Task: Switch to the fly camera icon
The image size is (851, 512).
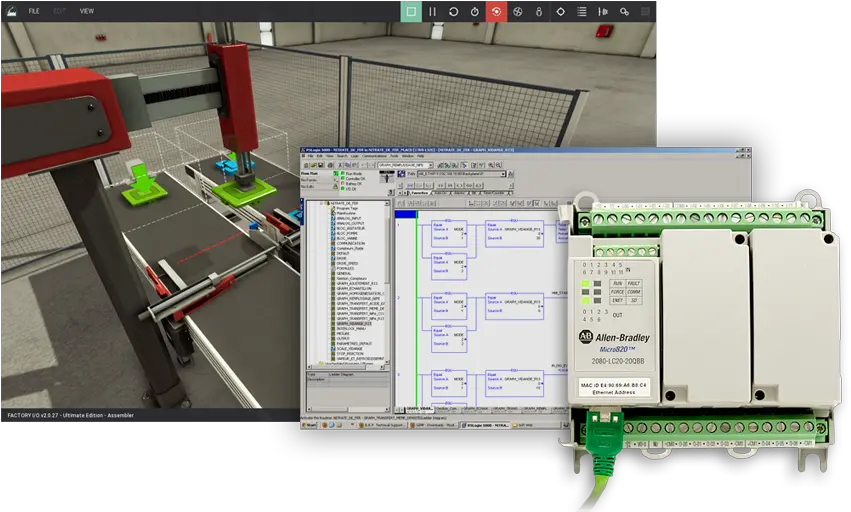Action: click(x=517, y=11)
